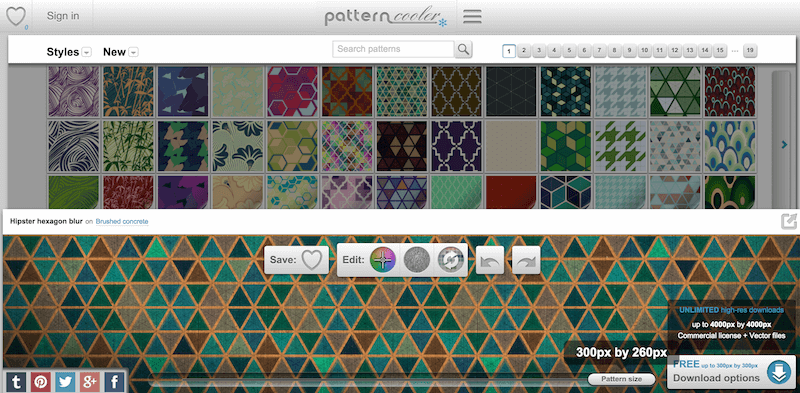Screen dimensions: 800x393
Task: Select the purple swirl rose thumbnail
Action: (x=74, y=91)
